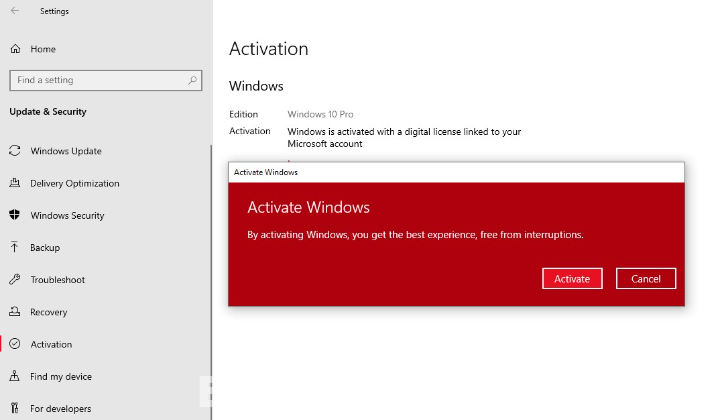Click the Update & Security section header
The height and width of the screenshot is (420, 720).
pyautogui.click(x=48, y=112)
